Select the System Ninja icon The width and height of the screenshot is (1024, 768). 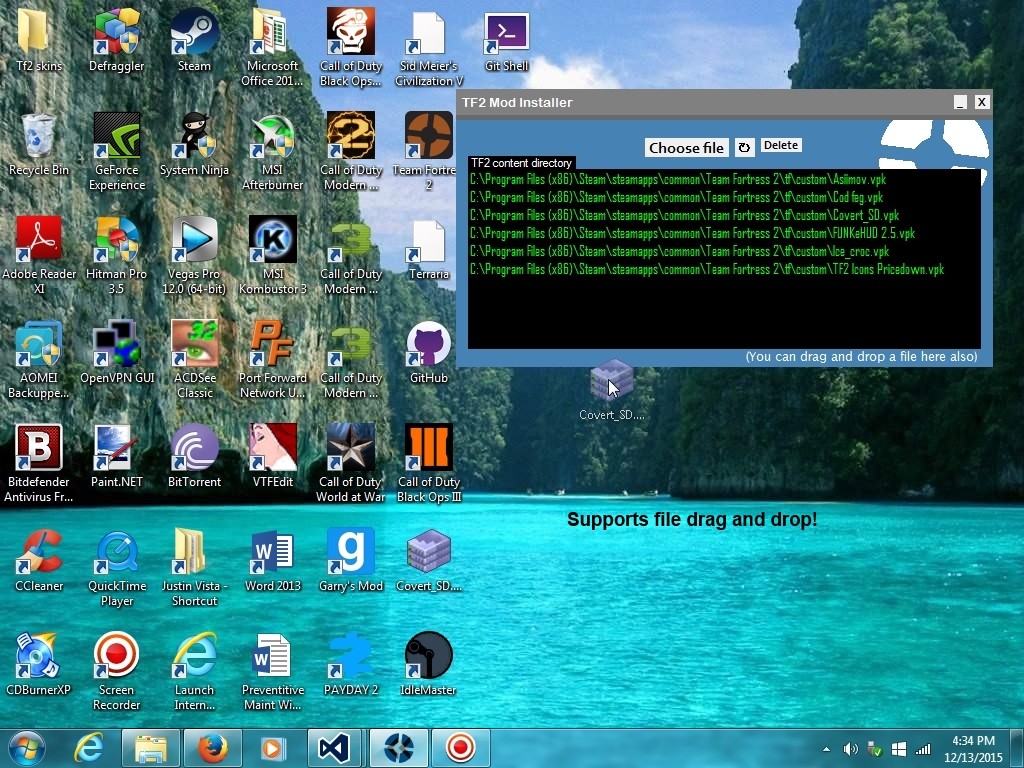(194, 145)
